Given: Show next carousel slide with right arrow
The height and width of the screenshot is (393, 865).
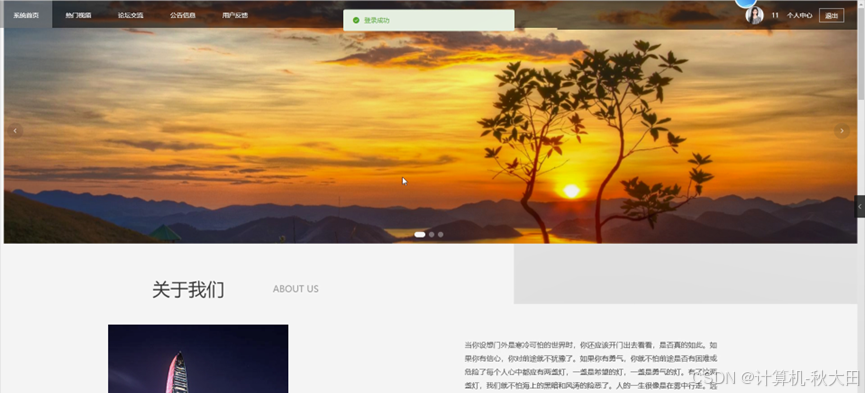Looking at the screenshot, I should click(x=841, y=131).
